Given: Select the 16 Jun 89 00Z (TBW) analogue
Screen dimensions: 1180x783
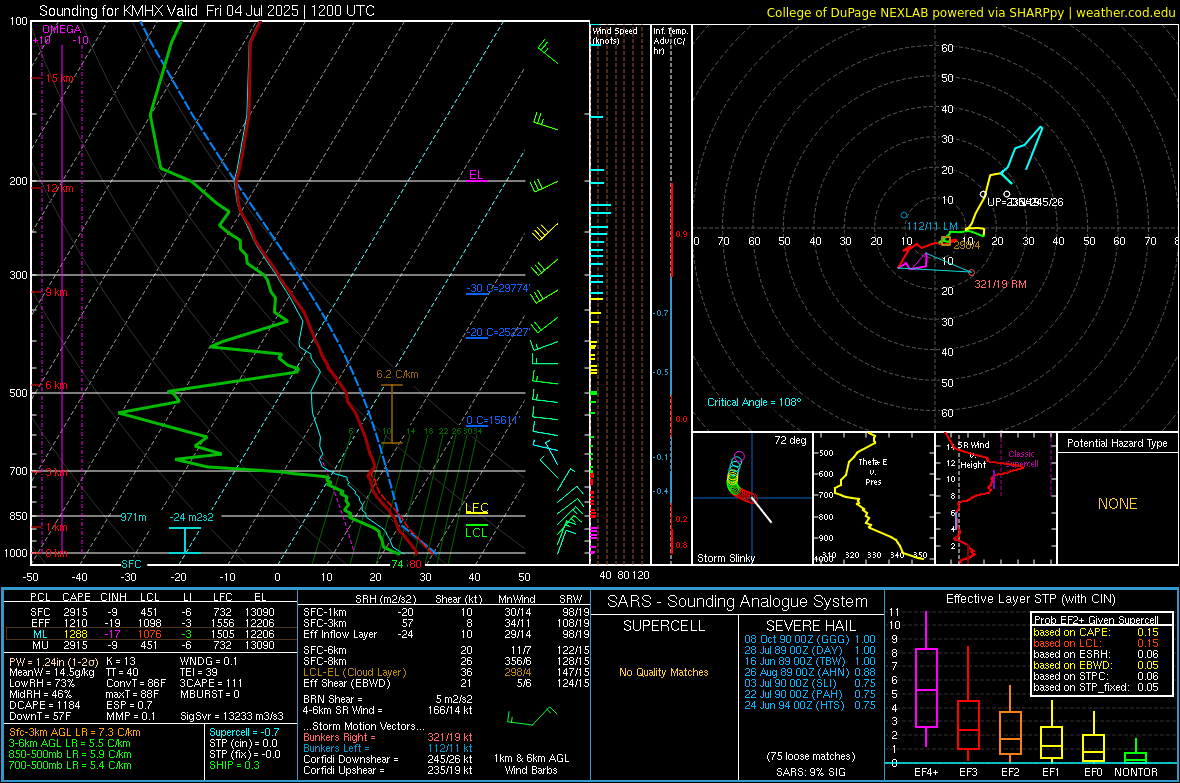Looking at the screenshot, I should pos(810,661).
